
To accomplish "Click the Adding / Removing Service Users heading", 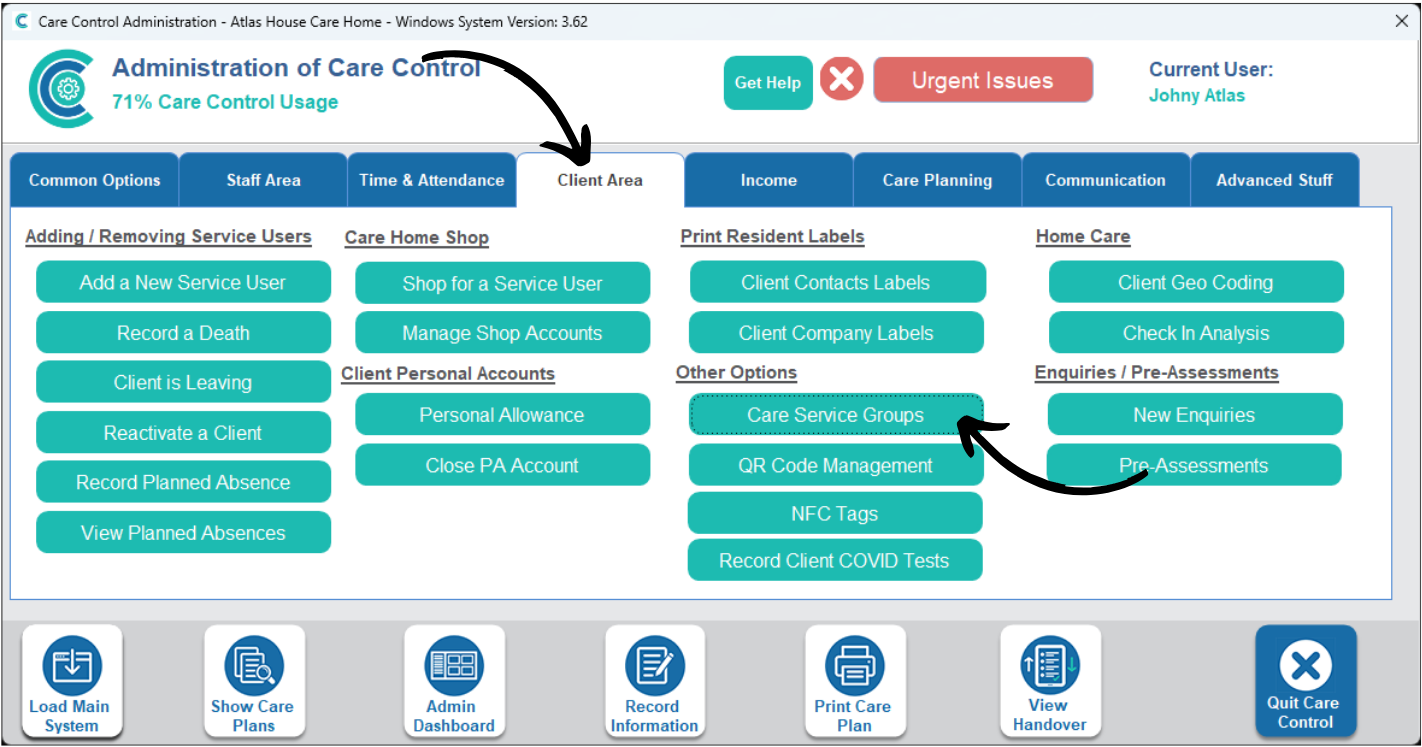I will 168,237.
